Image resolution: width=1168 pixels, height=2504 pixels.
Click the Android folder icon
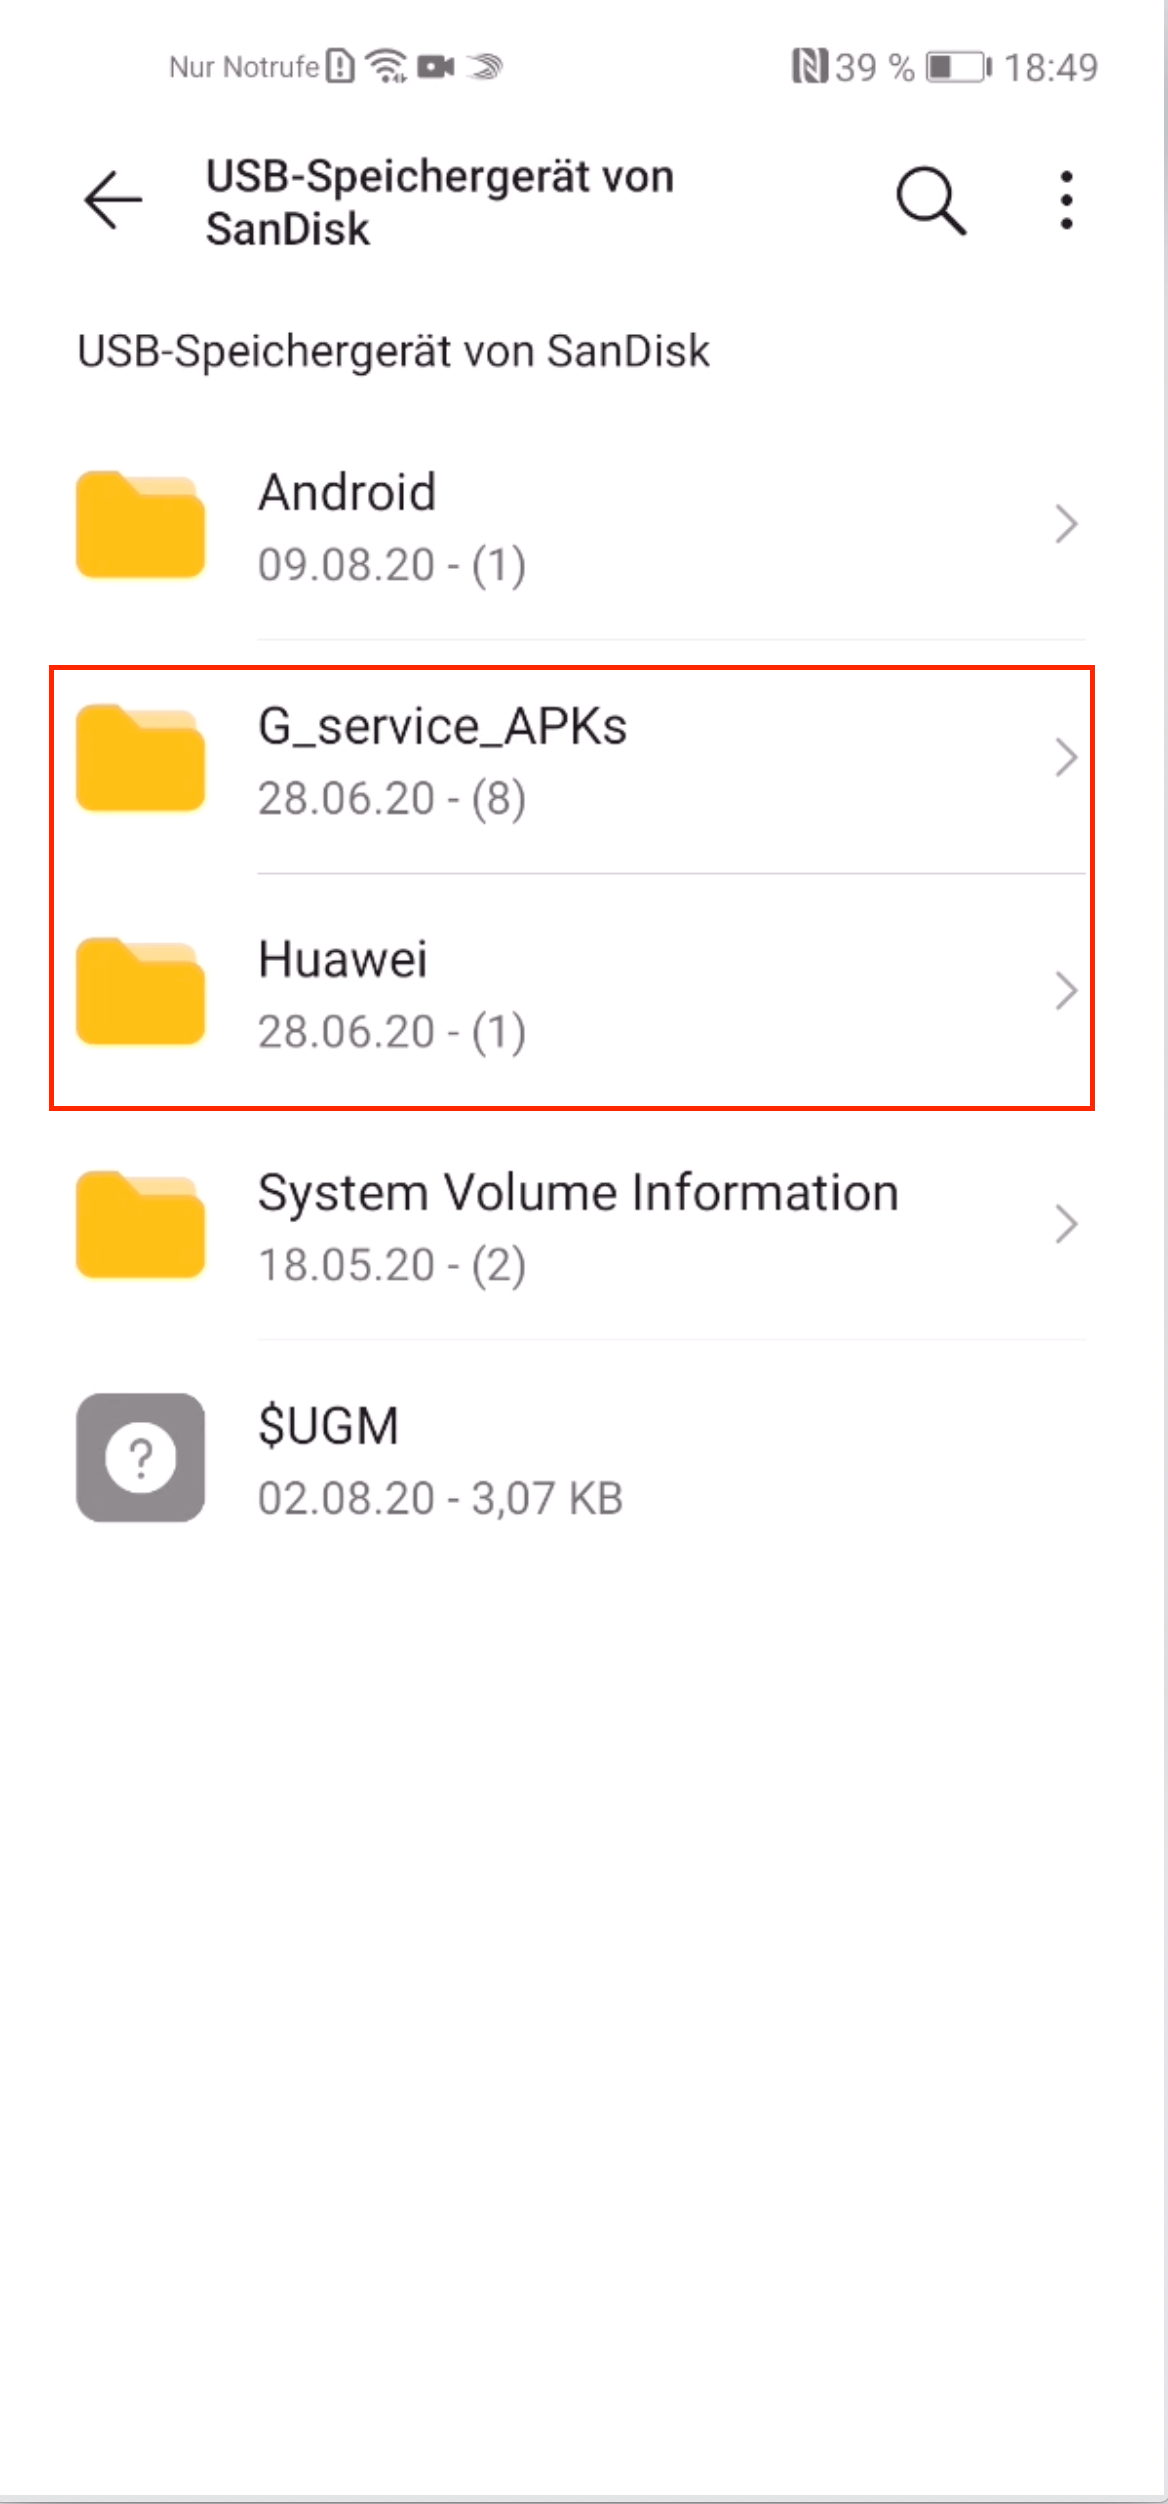[141, 524]
